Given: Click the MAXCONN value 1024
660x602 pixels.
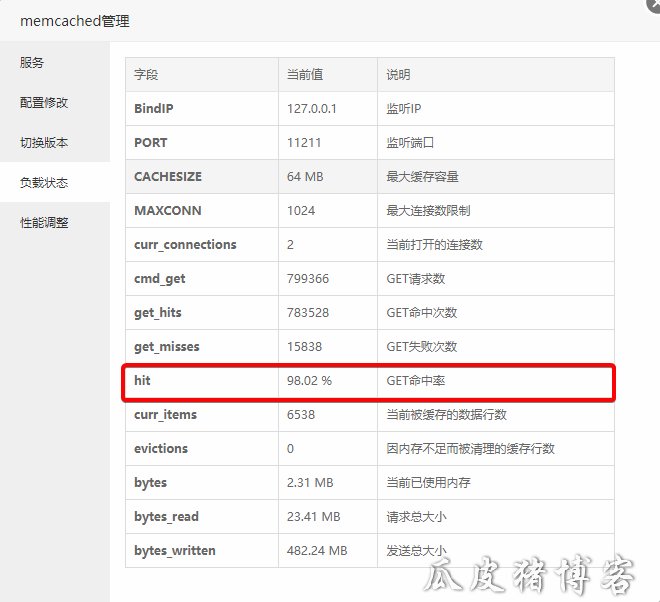Looking at the screenshot, I should point(301,211).
